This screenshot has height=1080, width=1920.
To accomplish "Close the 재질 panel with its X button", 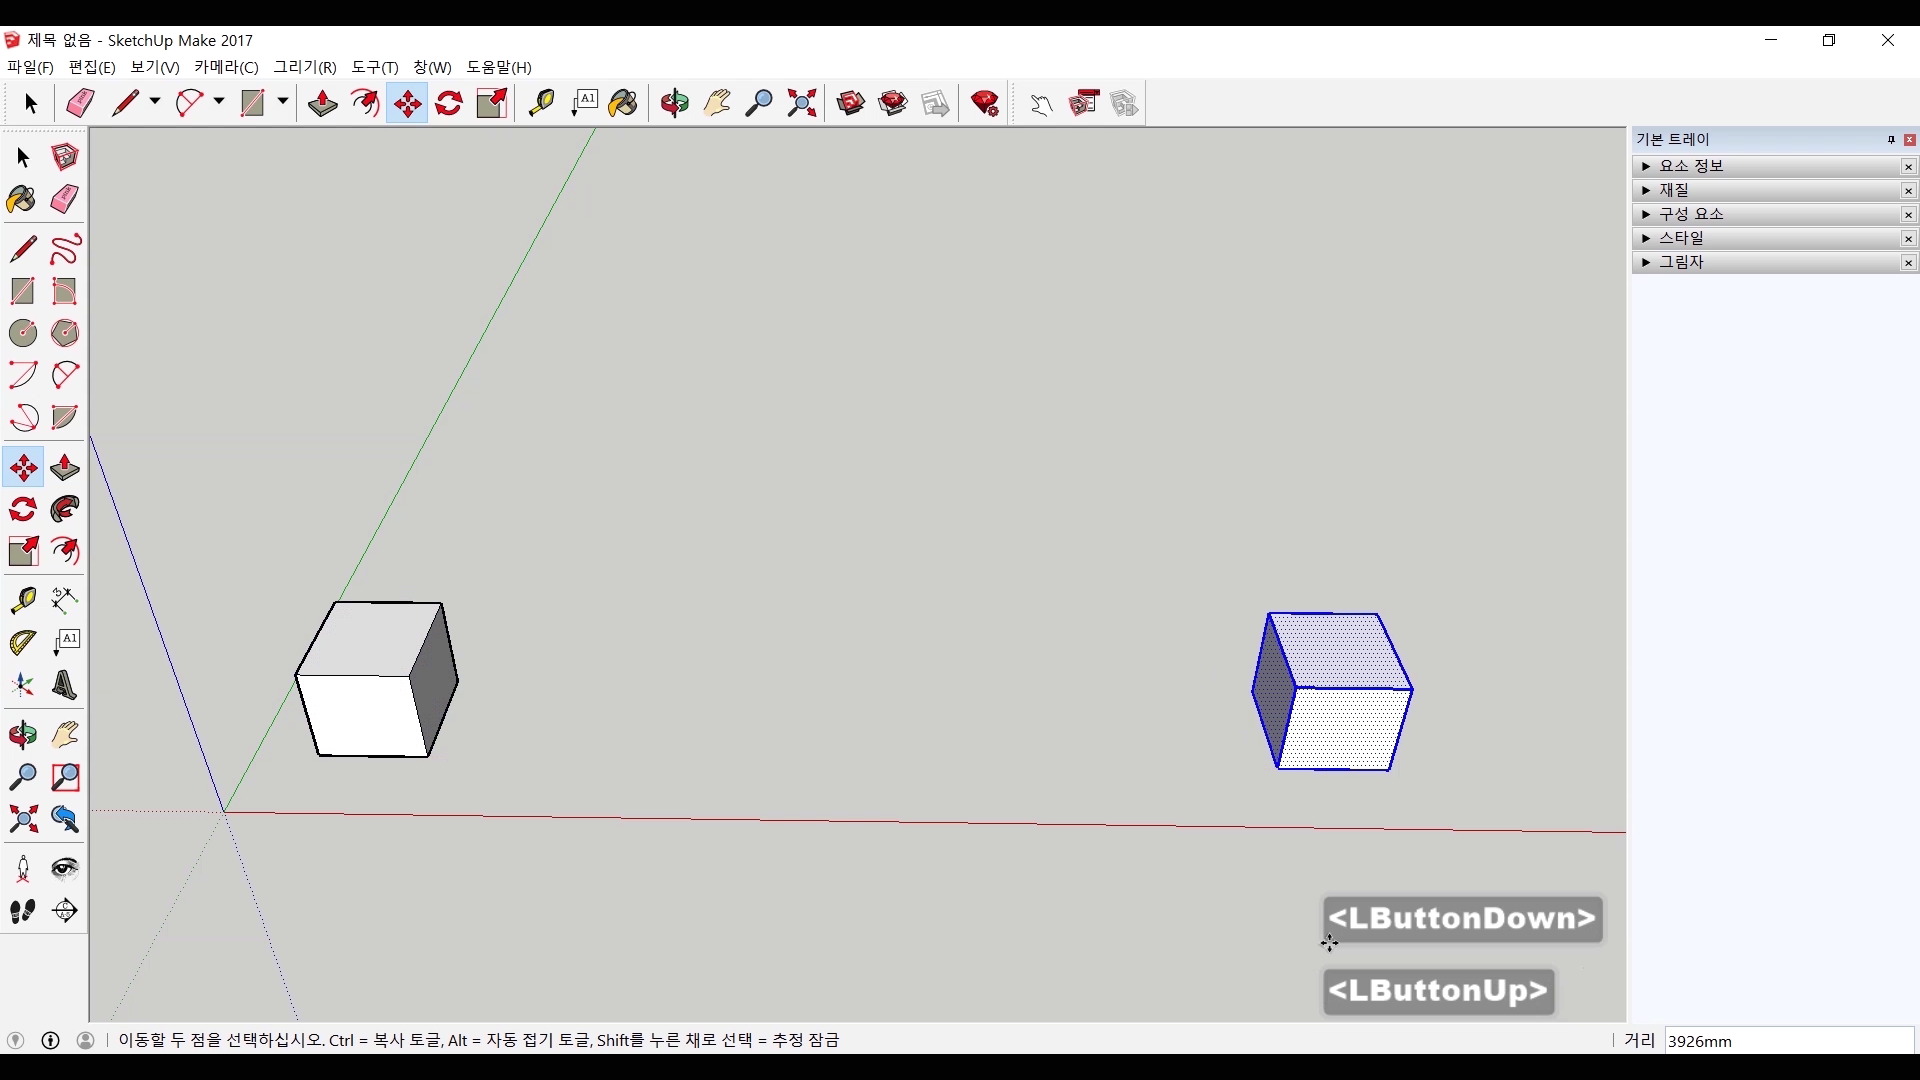I will [1908, 191].
